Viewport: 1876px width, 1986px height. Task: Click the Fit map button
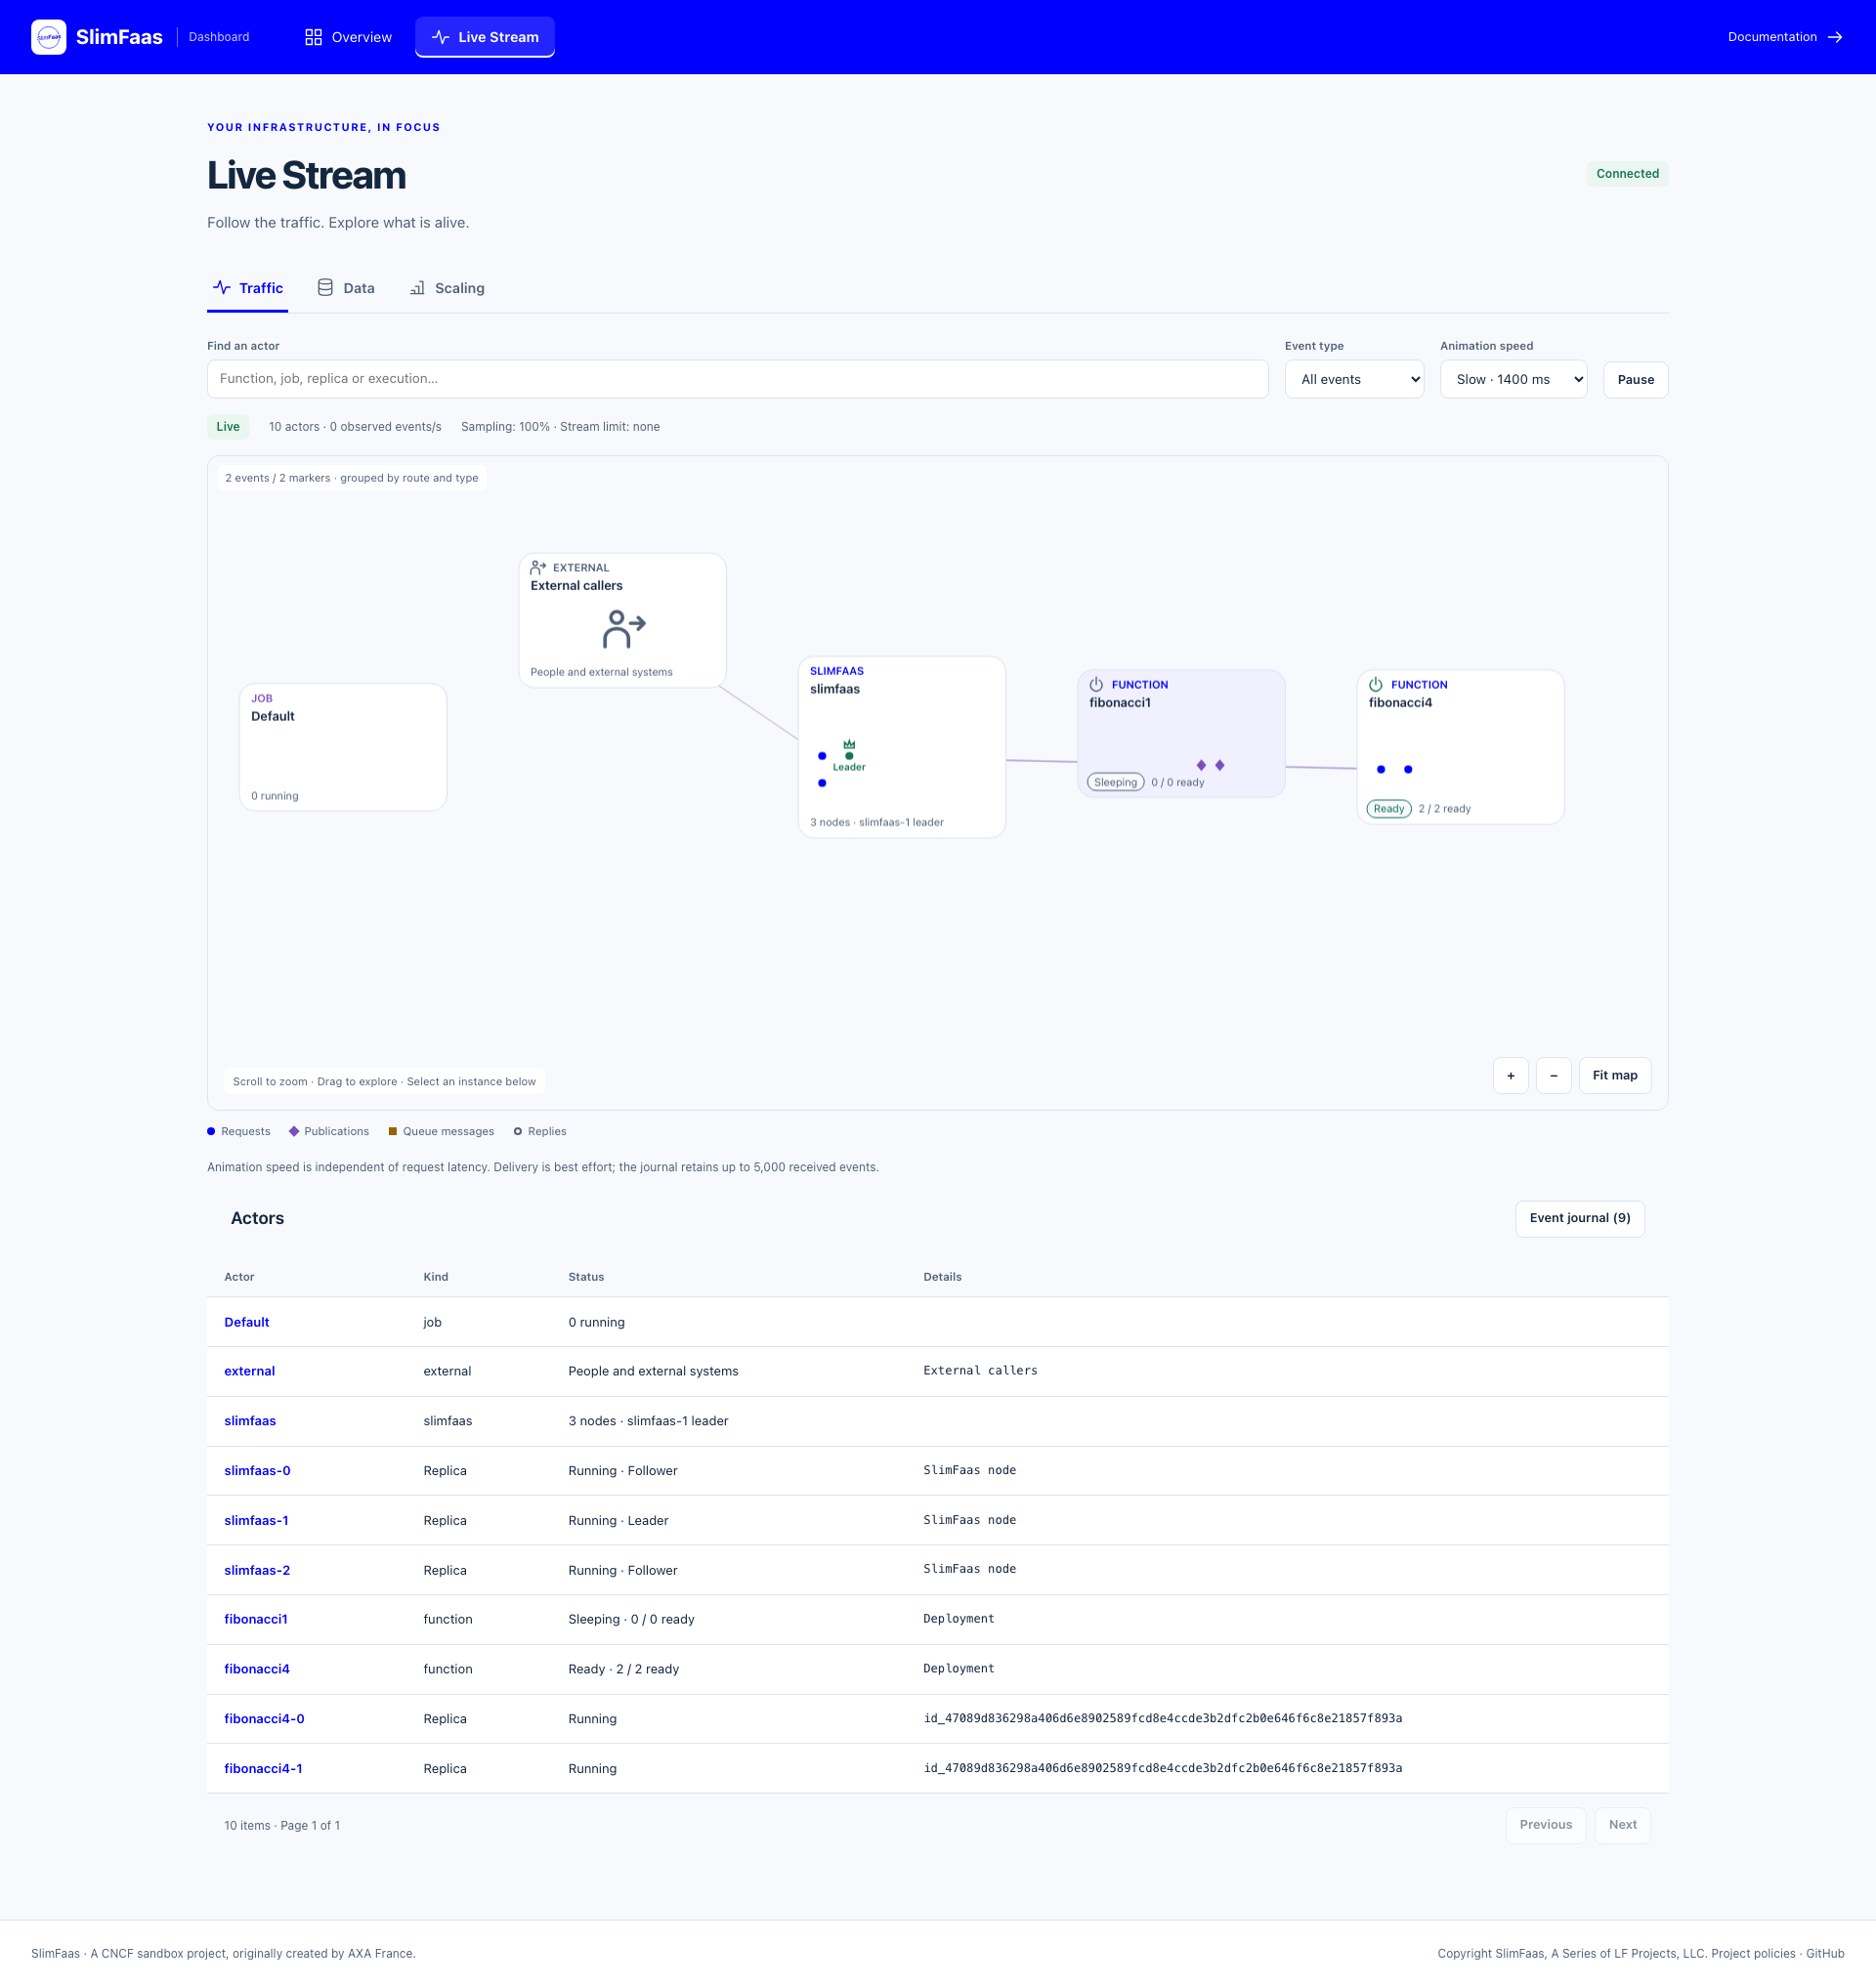coord(1614,1075)
